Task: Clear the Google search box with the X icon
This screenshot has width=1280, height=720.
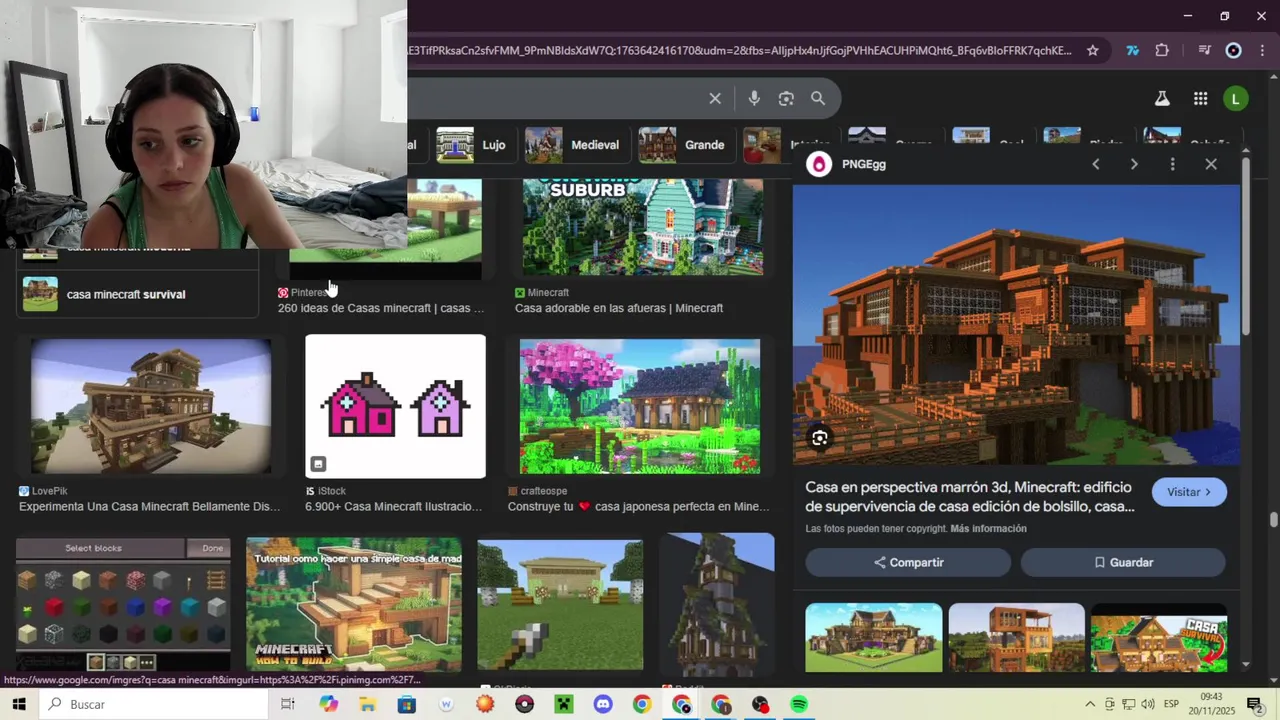Action: coord(715,98)
